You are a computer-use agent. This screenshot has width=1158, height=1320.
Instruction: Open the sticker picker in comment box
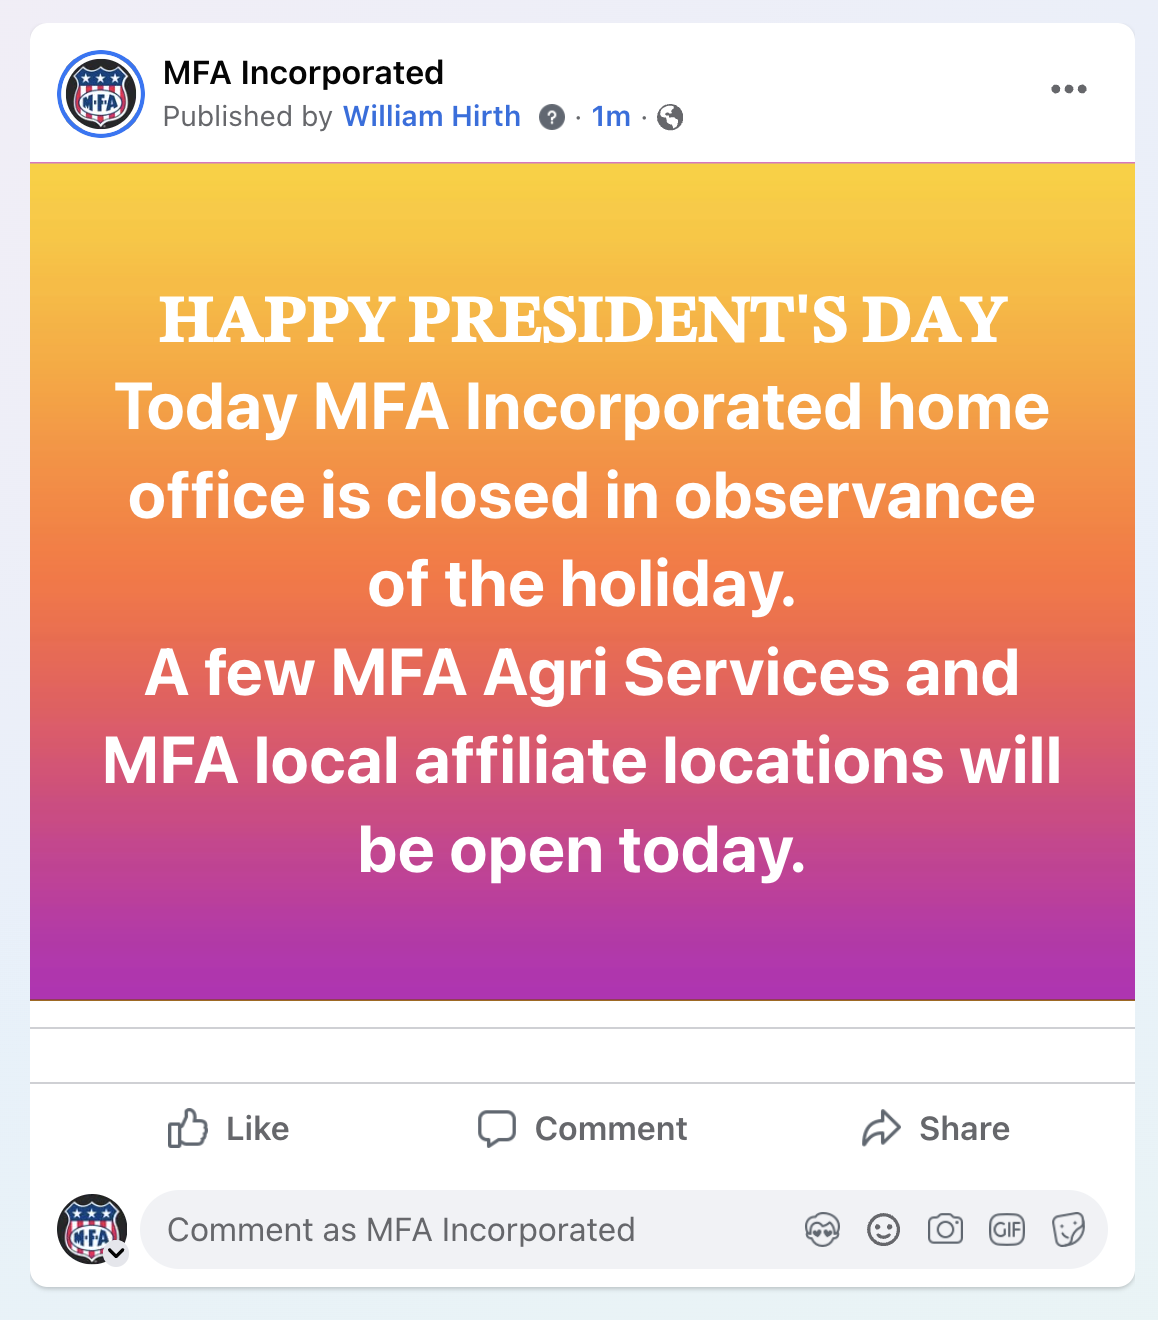tap(1068, 1229)
